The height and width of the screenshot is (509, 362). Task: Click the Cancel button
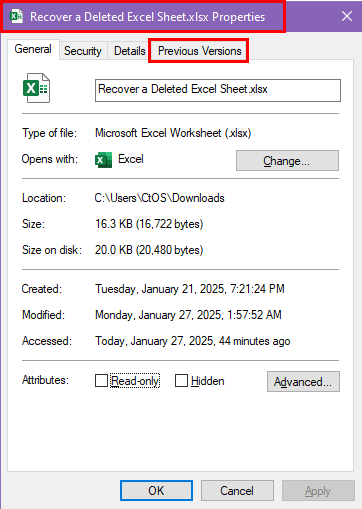click(x=237, y=491)
